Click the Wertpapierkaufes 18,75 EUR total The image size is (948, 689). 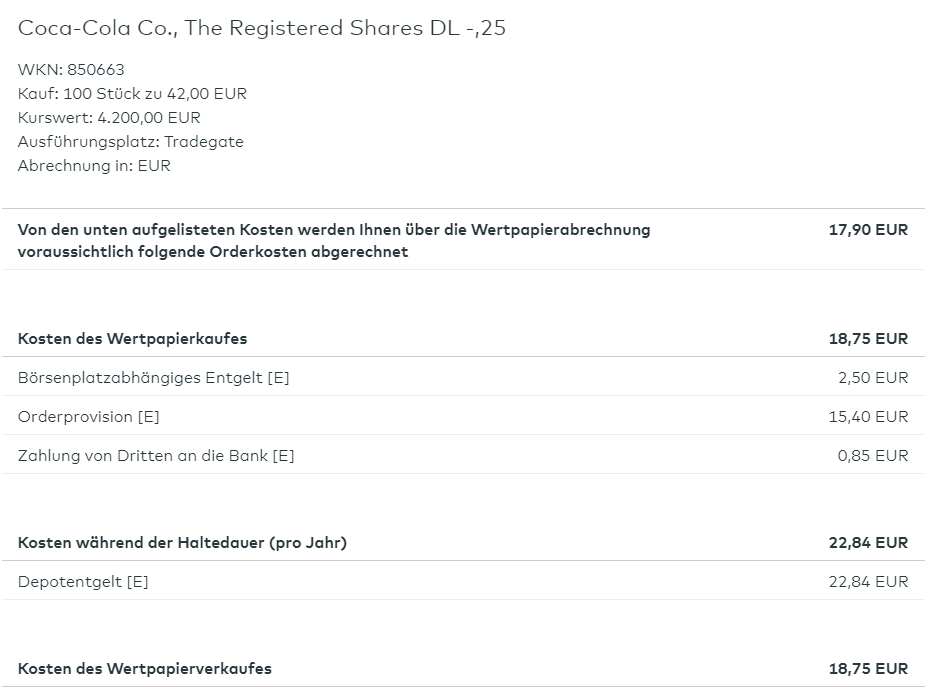[868, 339]
